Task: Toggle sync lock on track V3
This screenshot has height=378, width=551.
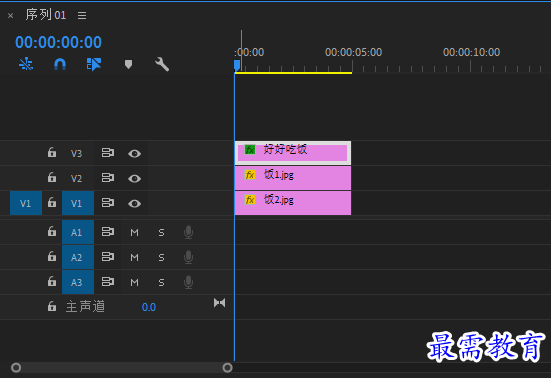Action: pos(108,153)
